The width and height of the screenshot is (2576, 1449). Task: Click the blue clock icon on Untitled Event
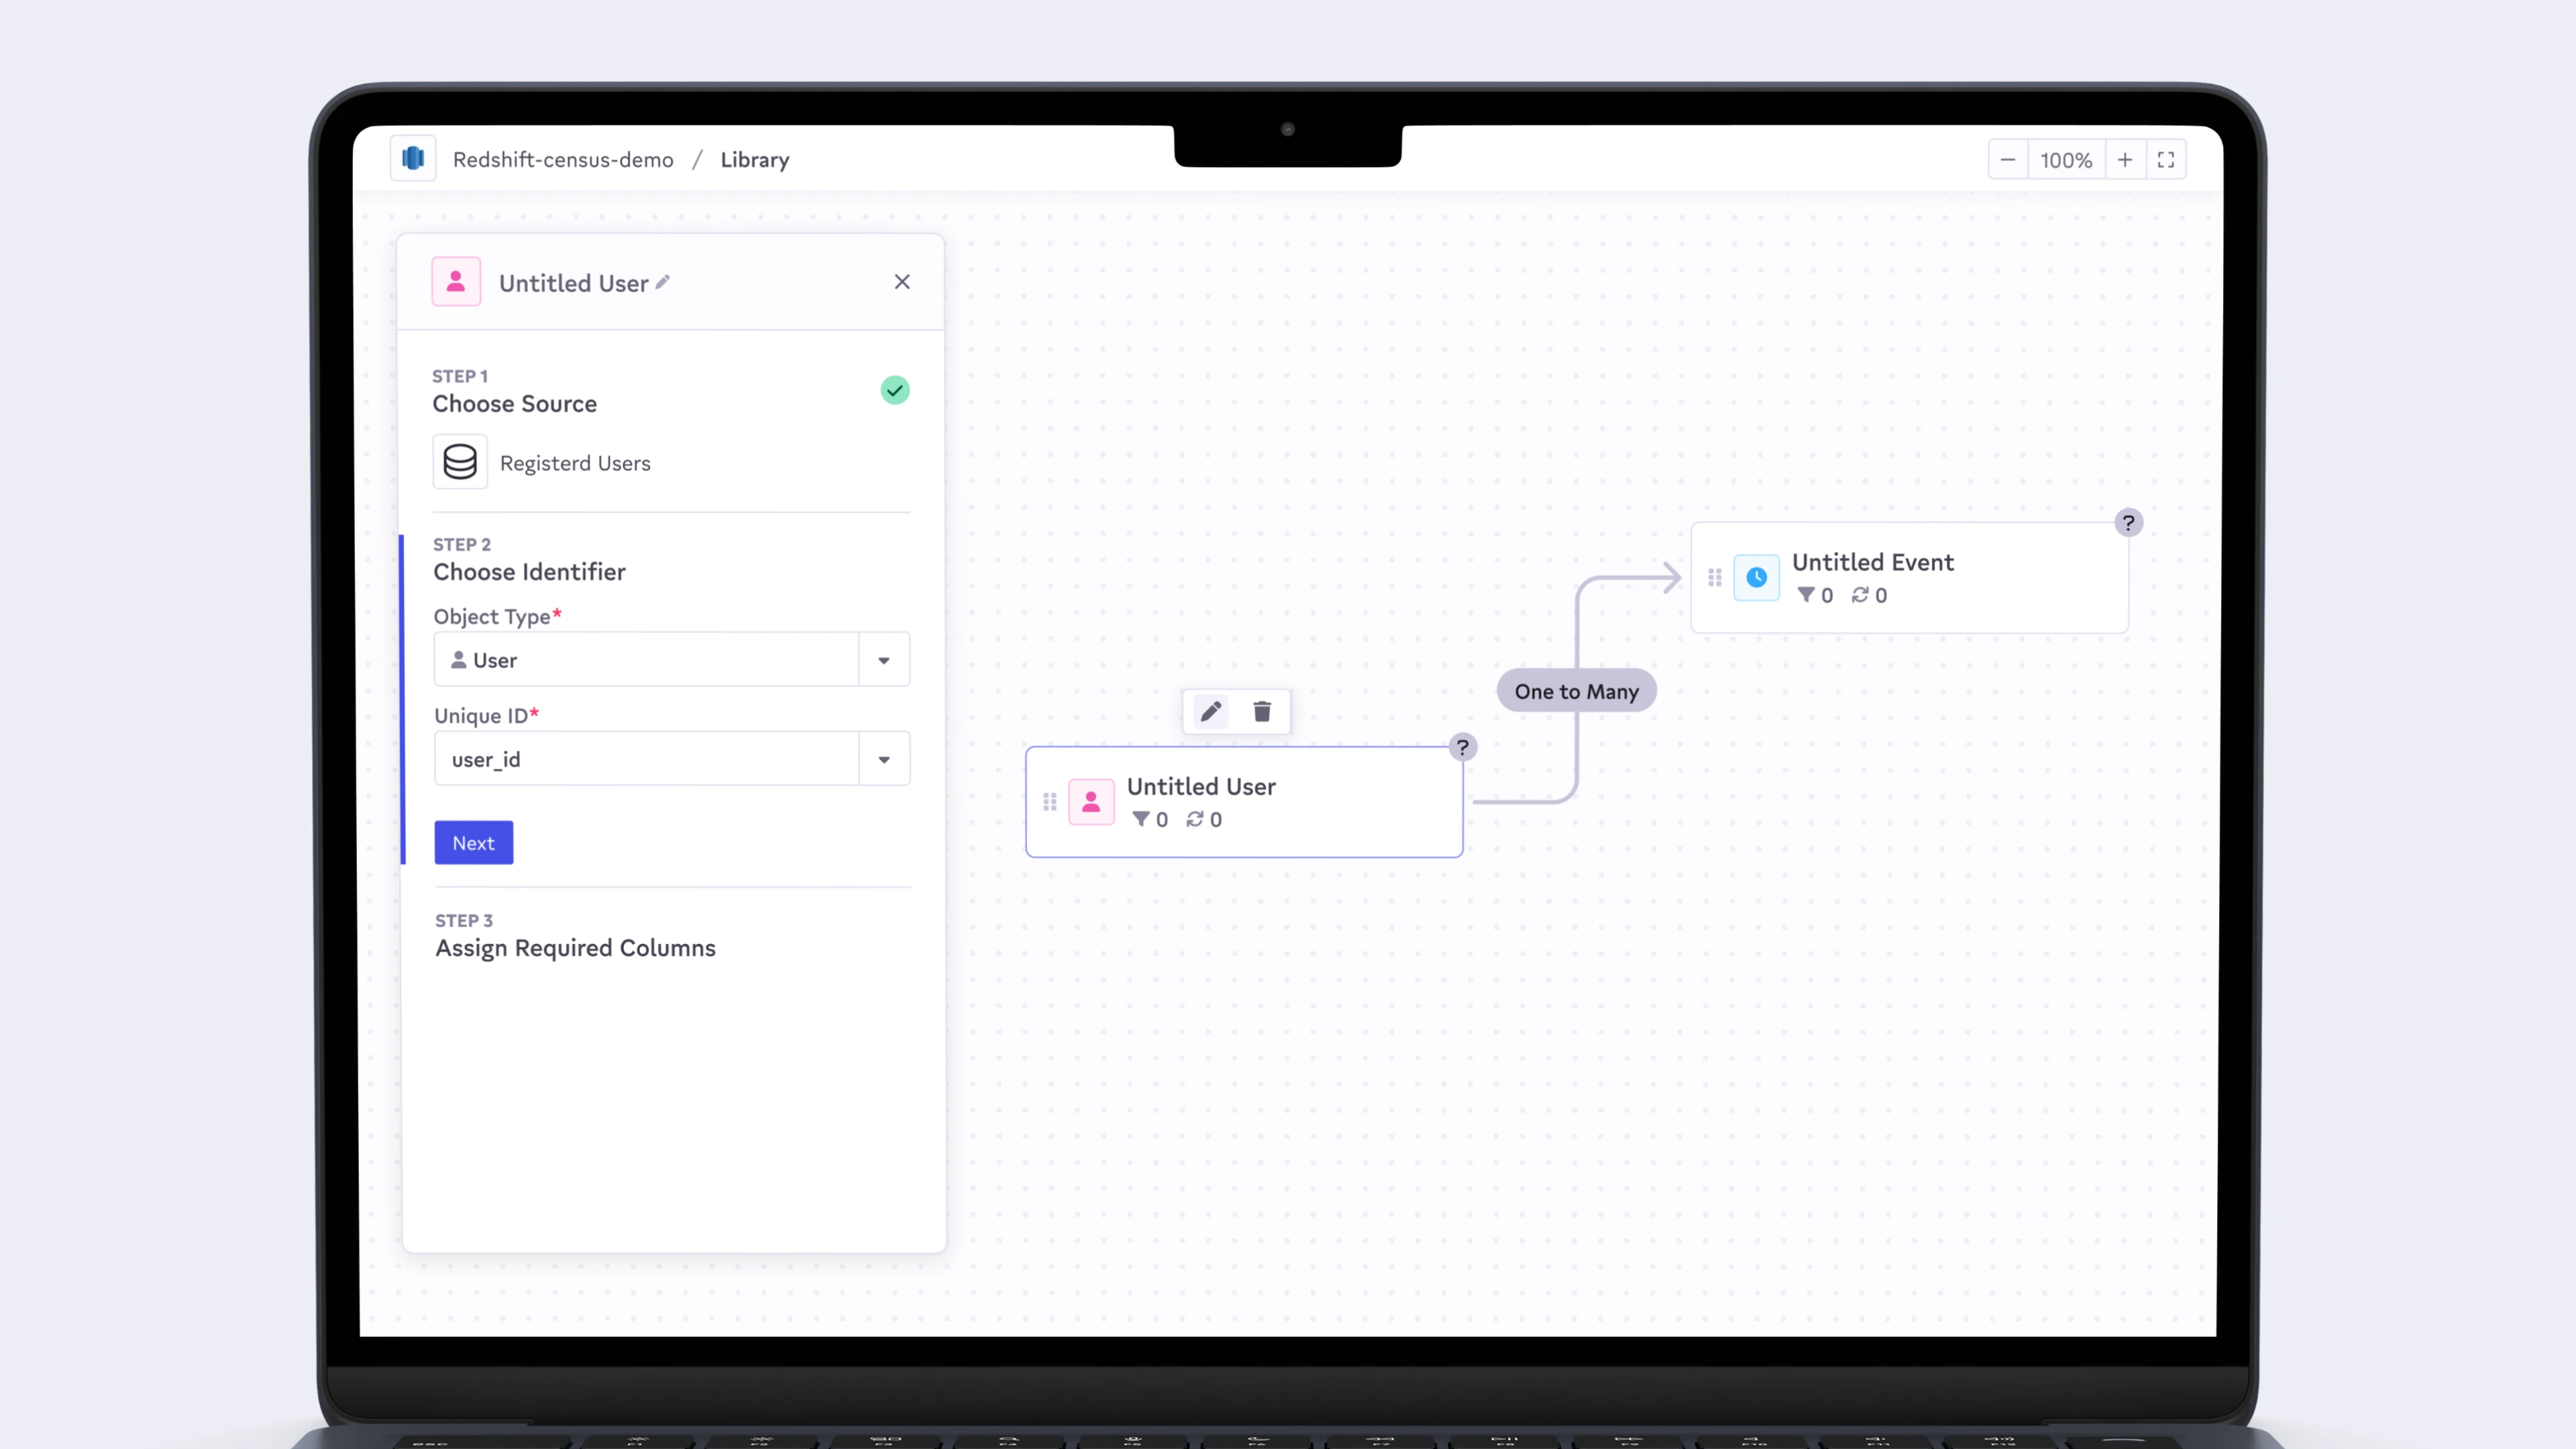1756,577
